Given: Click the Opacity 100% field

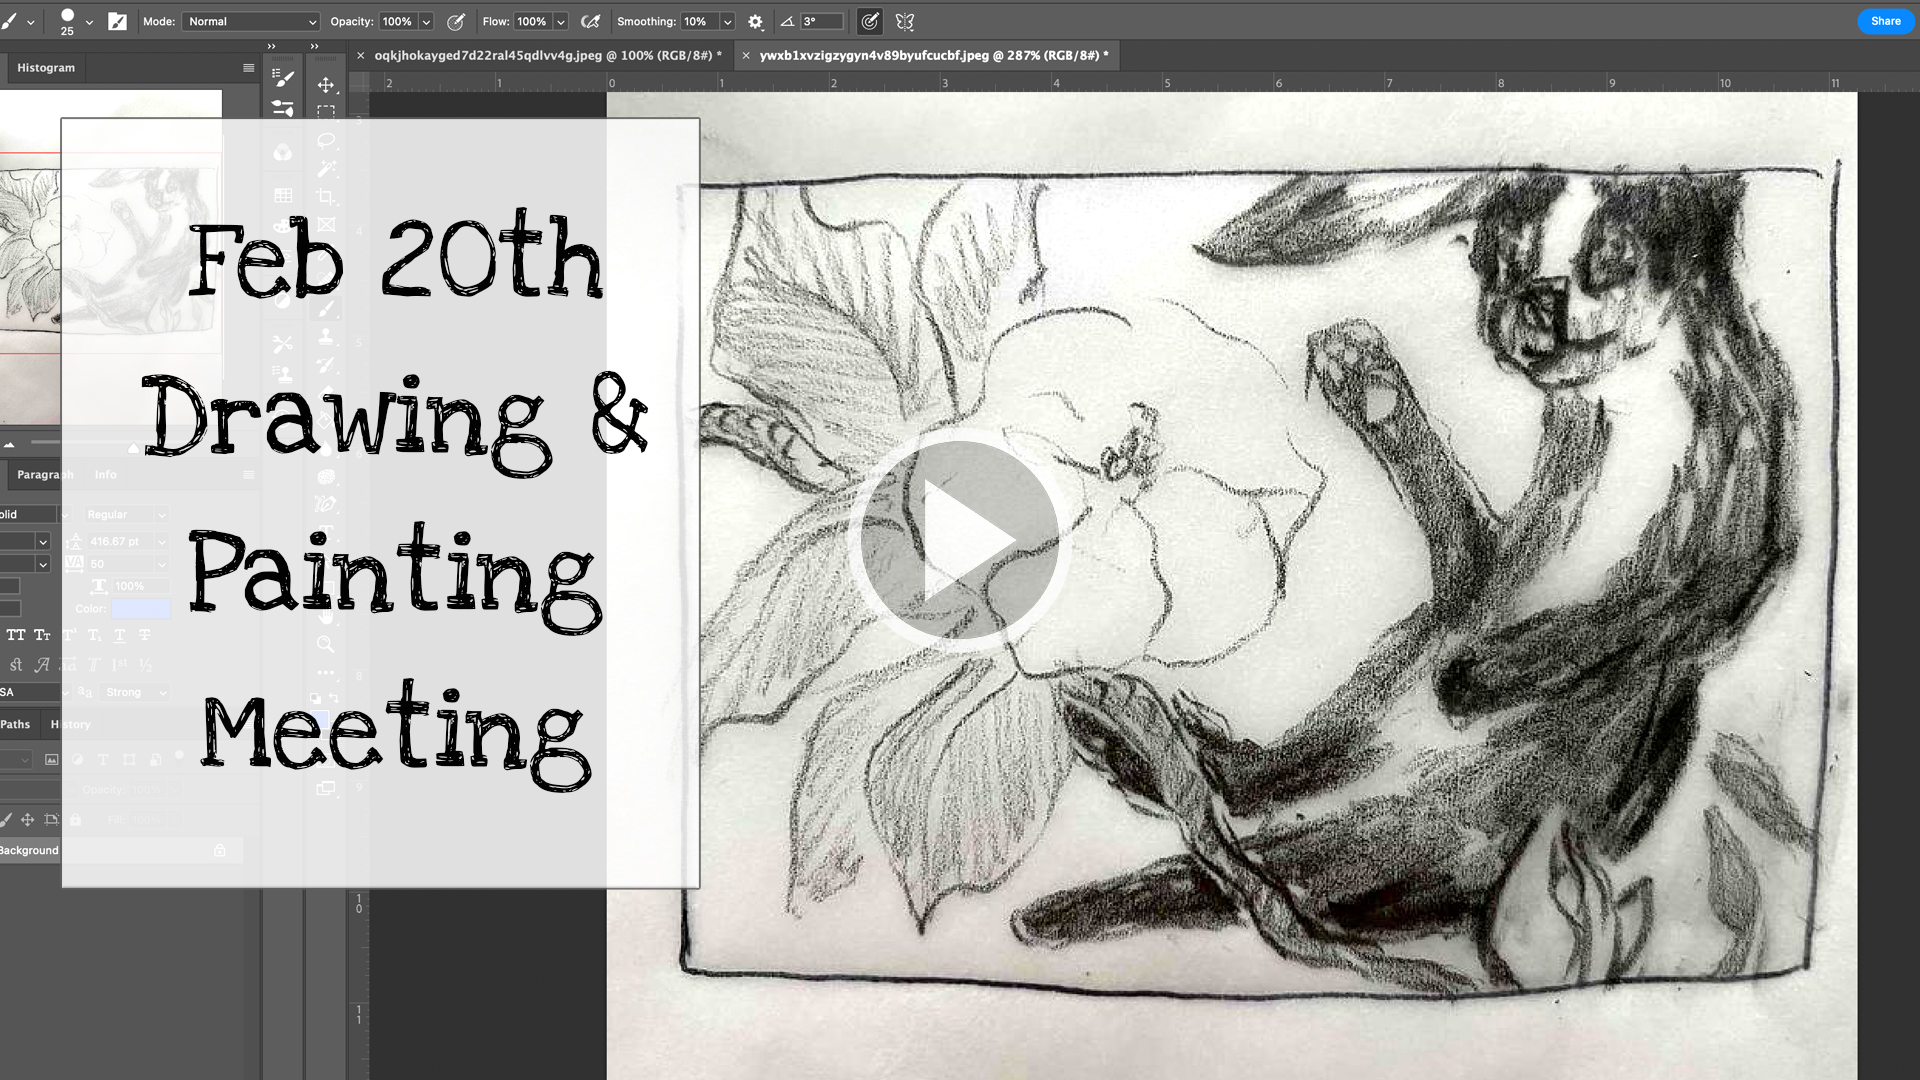Looking at the screenshot, I should [x=397, y=21].
